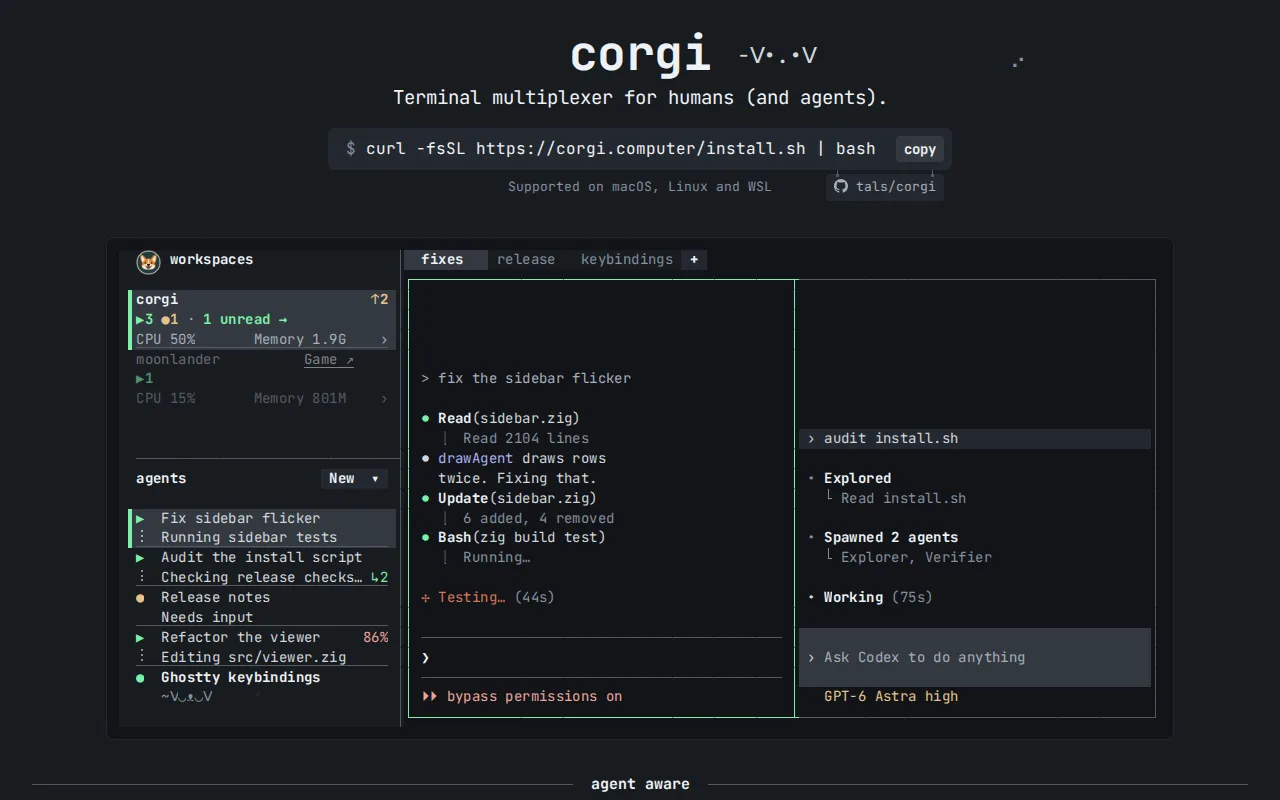The image size is (1280, 800).
Task: Click the Testing… (44s) status
Action: click(x=488, y=598)
